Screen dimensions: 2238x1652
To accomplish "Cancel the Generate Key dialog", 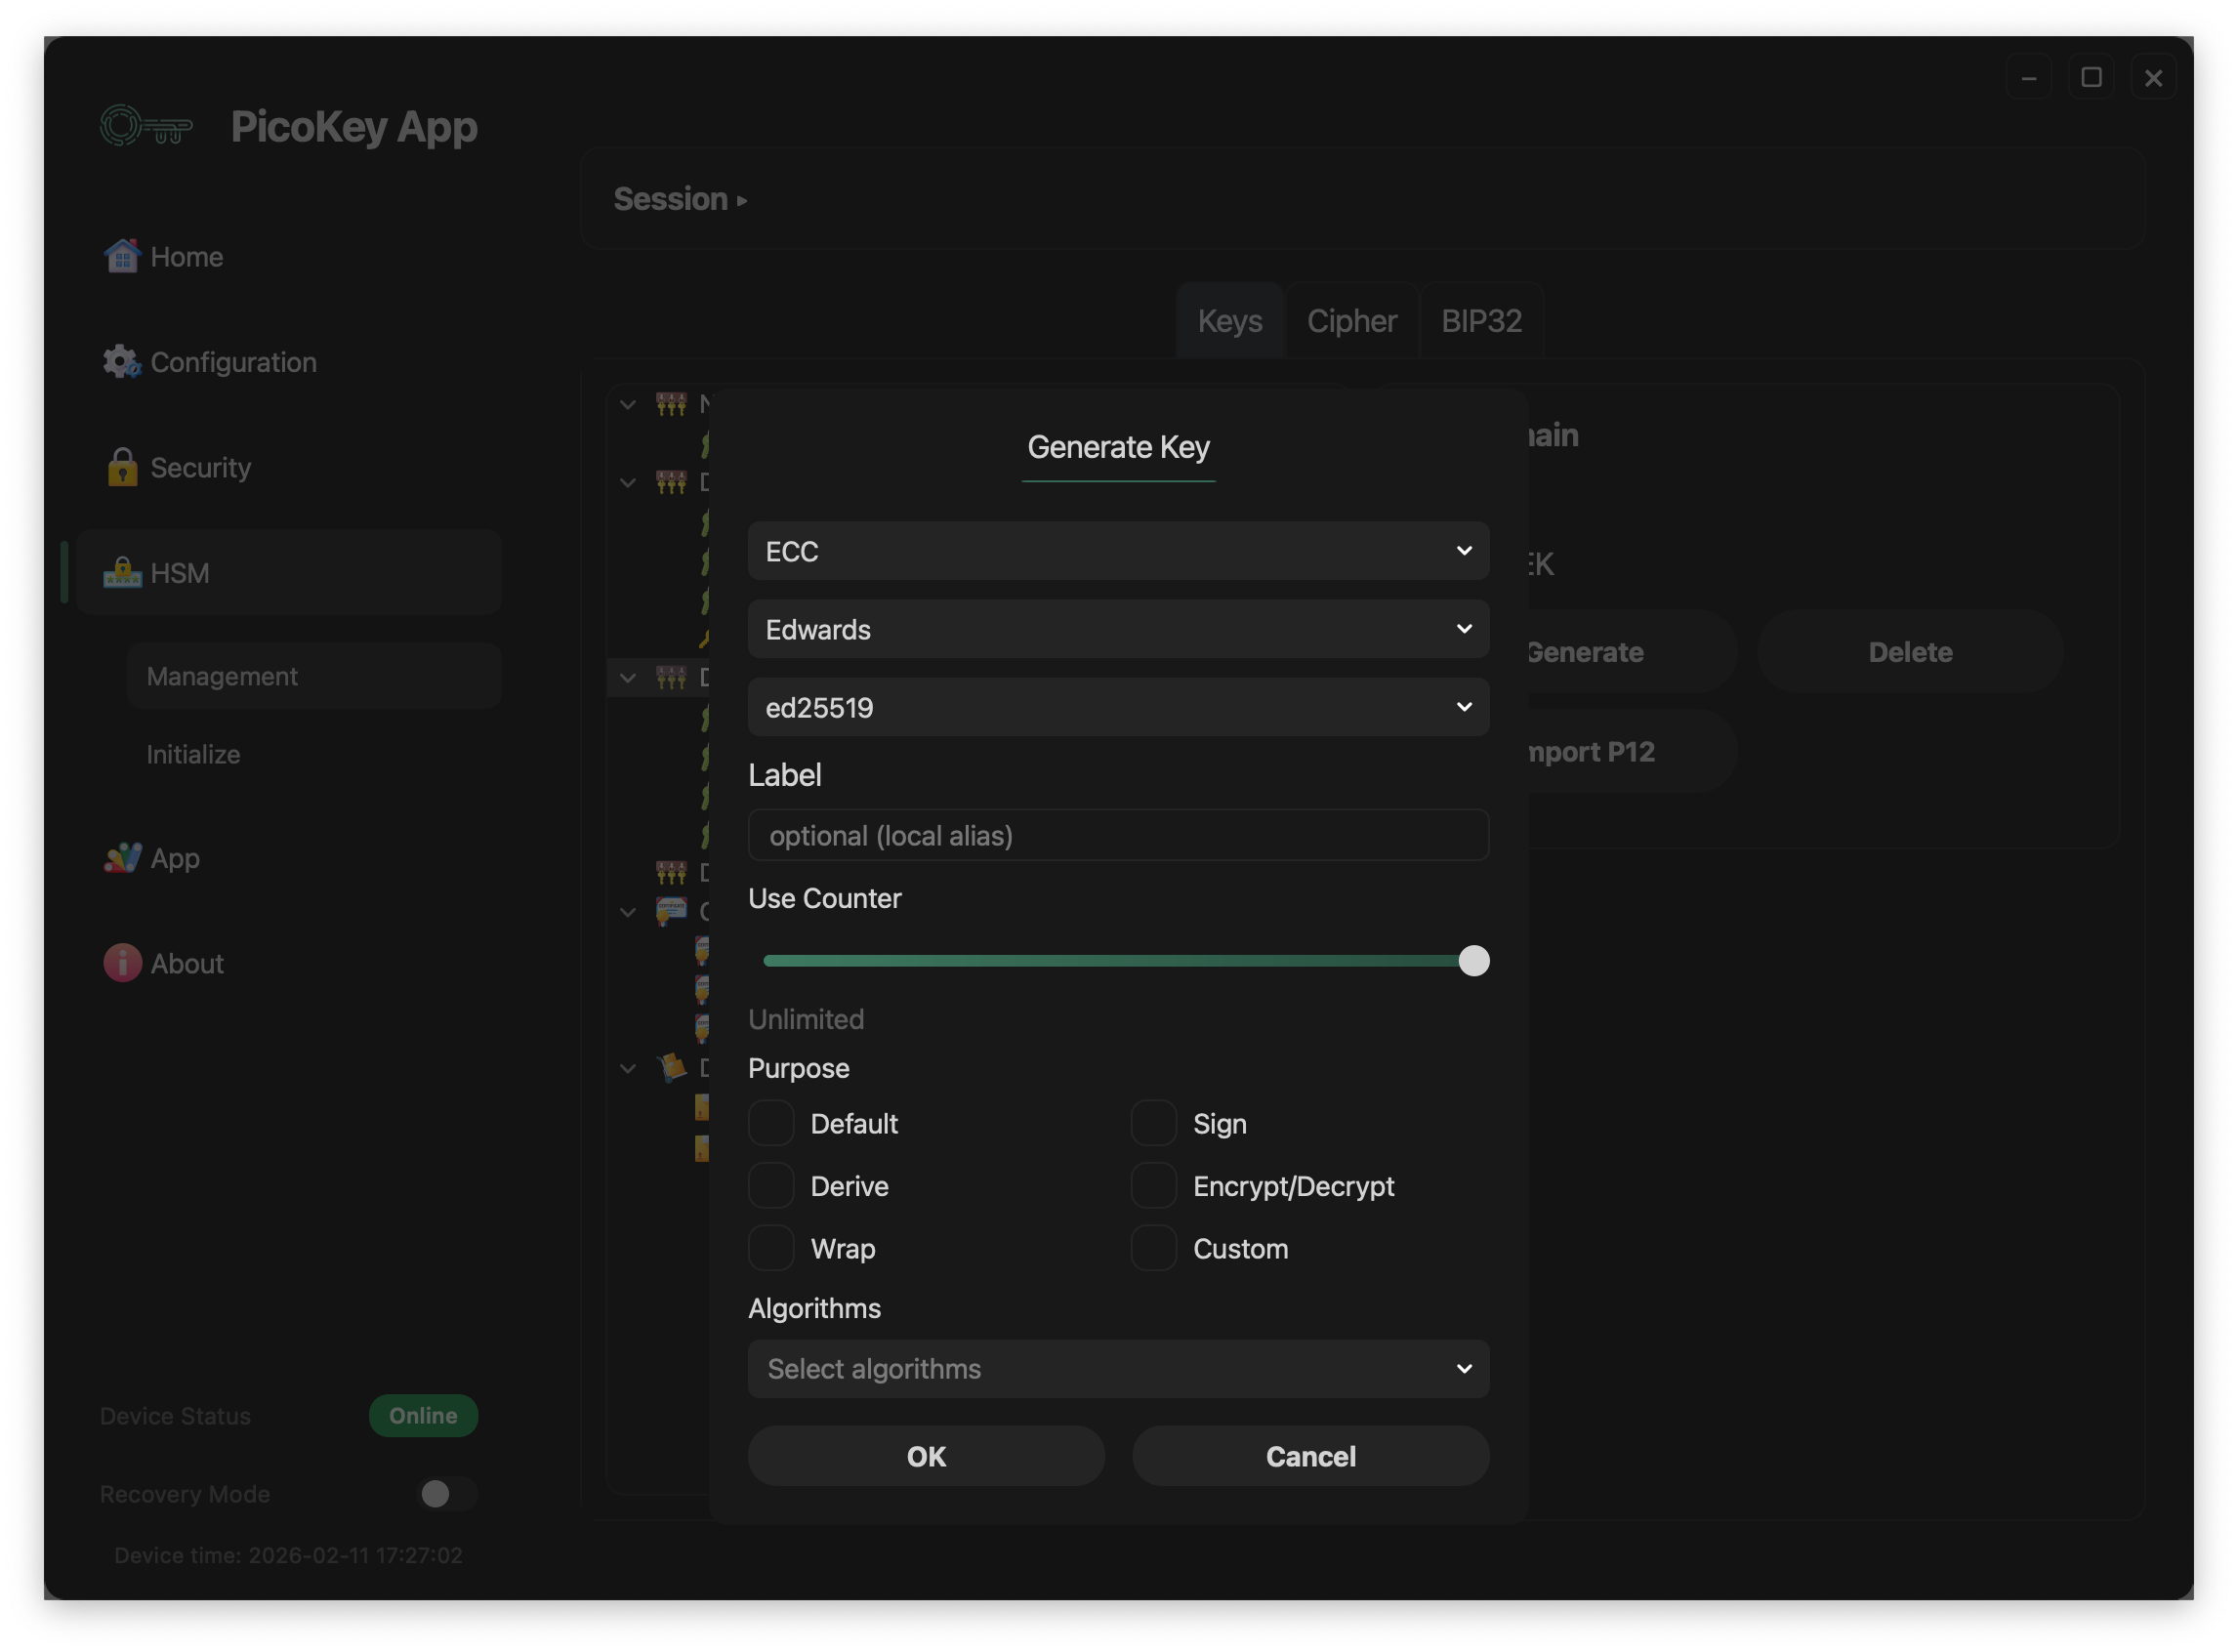I will click(x=1310, y=1456).
